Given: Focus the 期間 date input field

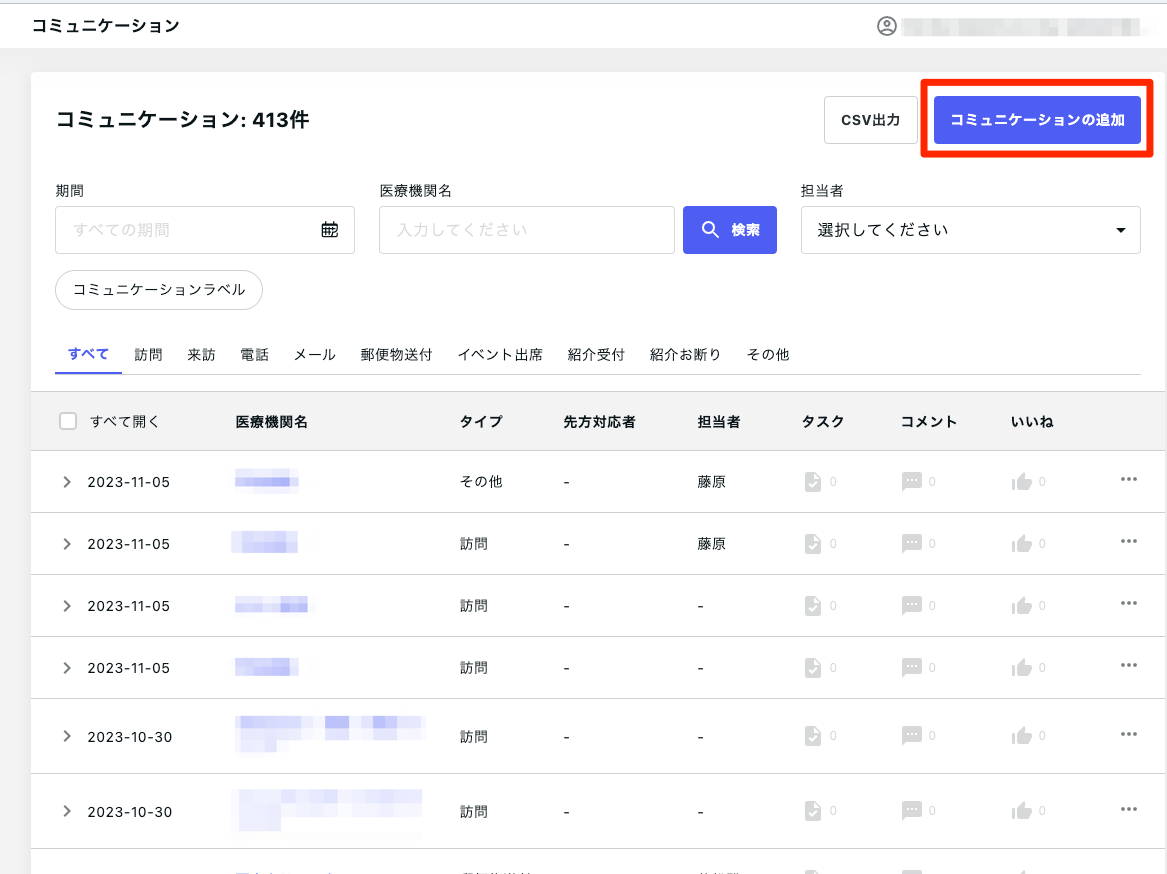Looking at the screenshot, I should tap(205, 230).
